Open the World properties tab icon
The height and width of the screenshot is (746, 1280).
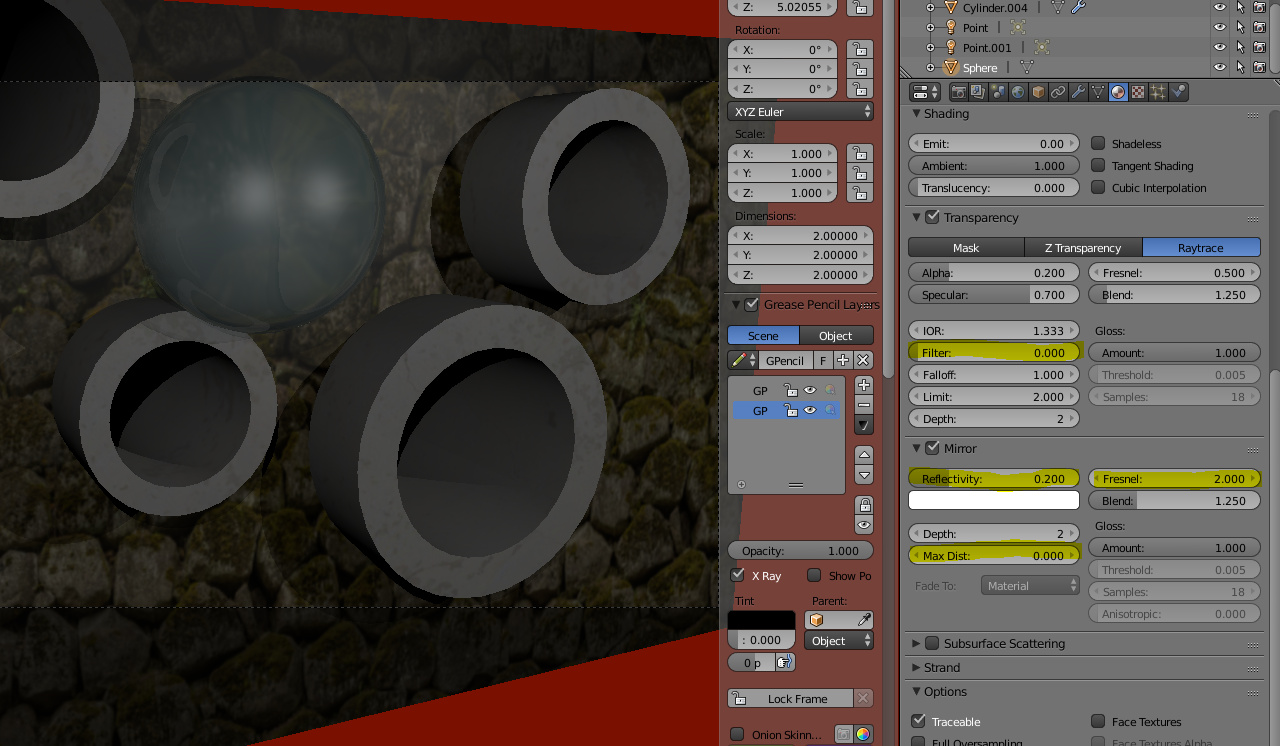click(1018, 92)
